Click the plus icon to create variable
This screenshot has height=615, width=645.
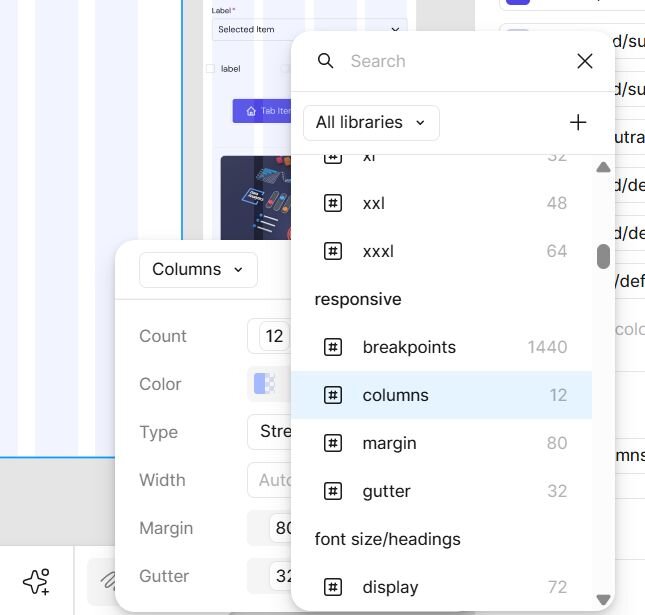point(578,122)
